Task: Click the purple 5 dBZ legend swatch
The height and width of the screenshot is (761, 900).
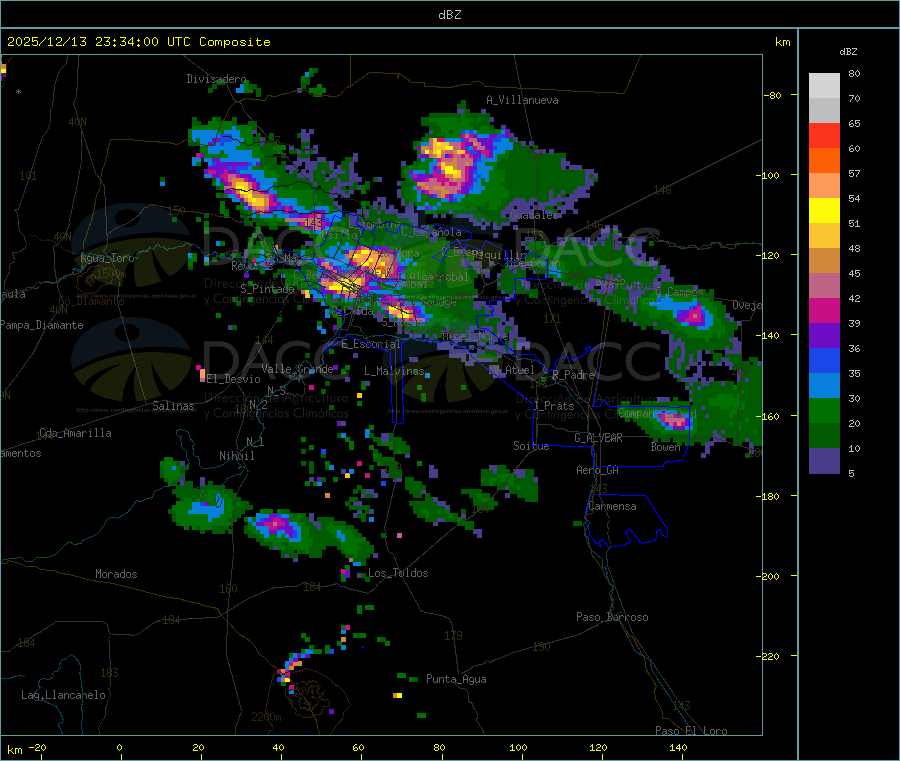Action: click(x=824, y=461)
